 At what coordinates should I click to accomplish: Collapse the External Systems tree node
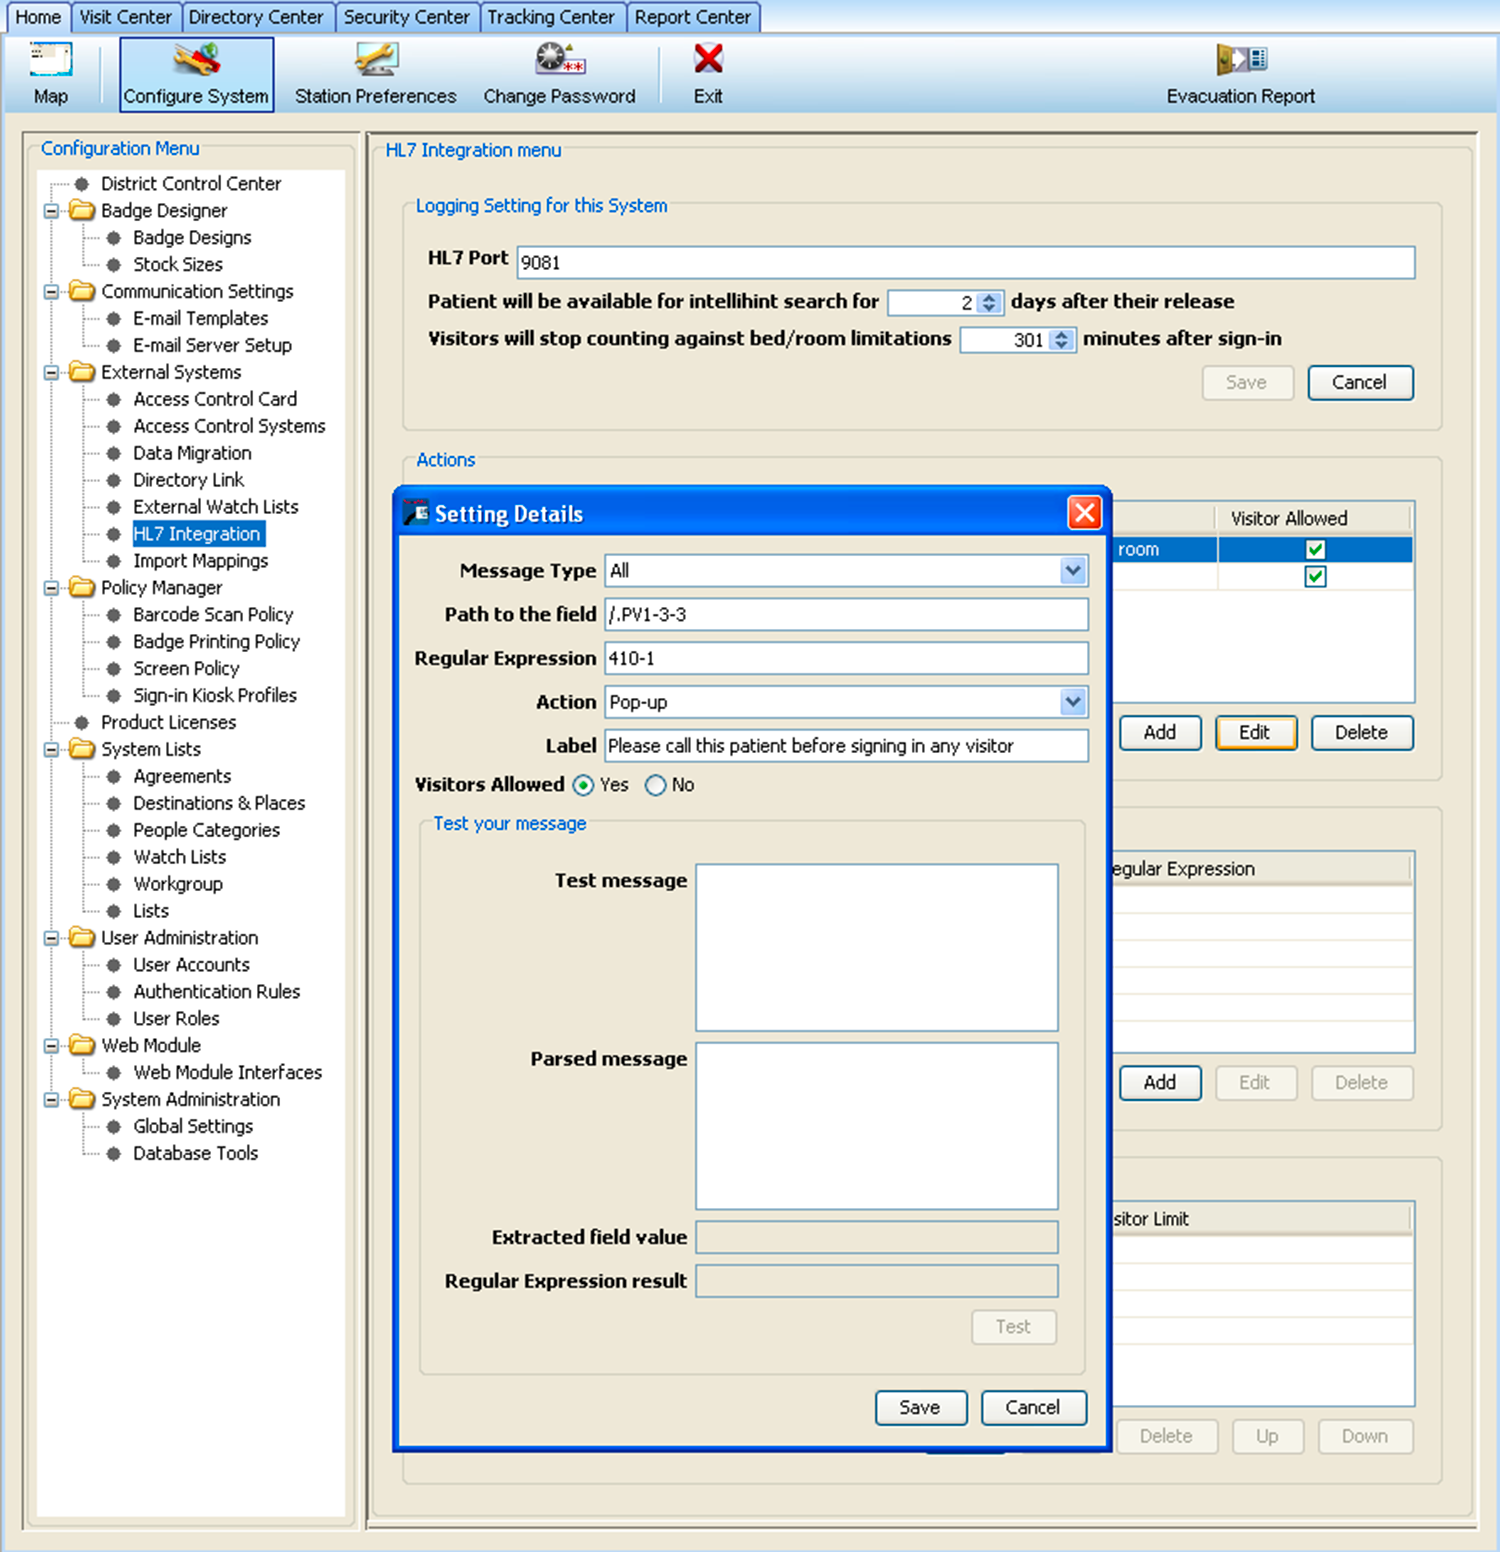(x=51, y=373)
